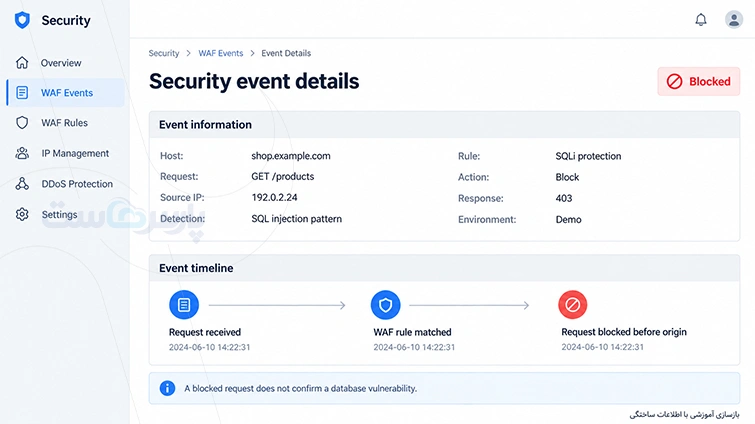Click the IP Management people icon
755x424 pixels.
tap(22, 153)
